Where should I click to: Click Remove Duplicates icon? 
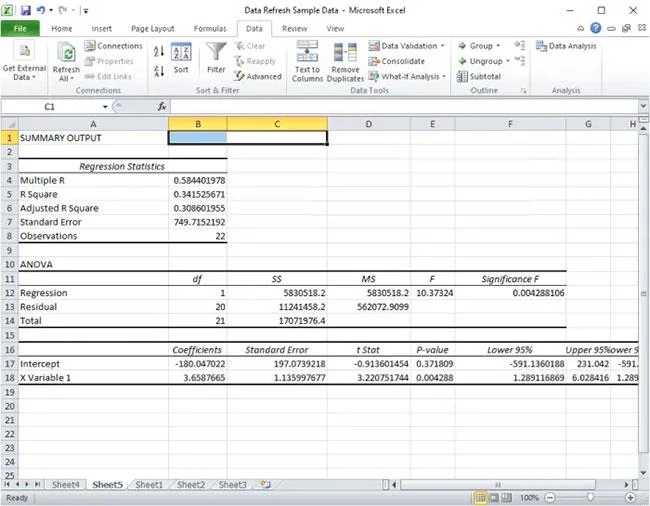coord(345,52)
